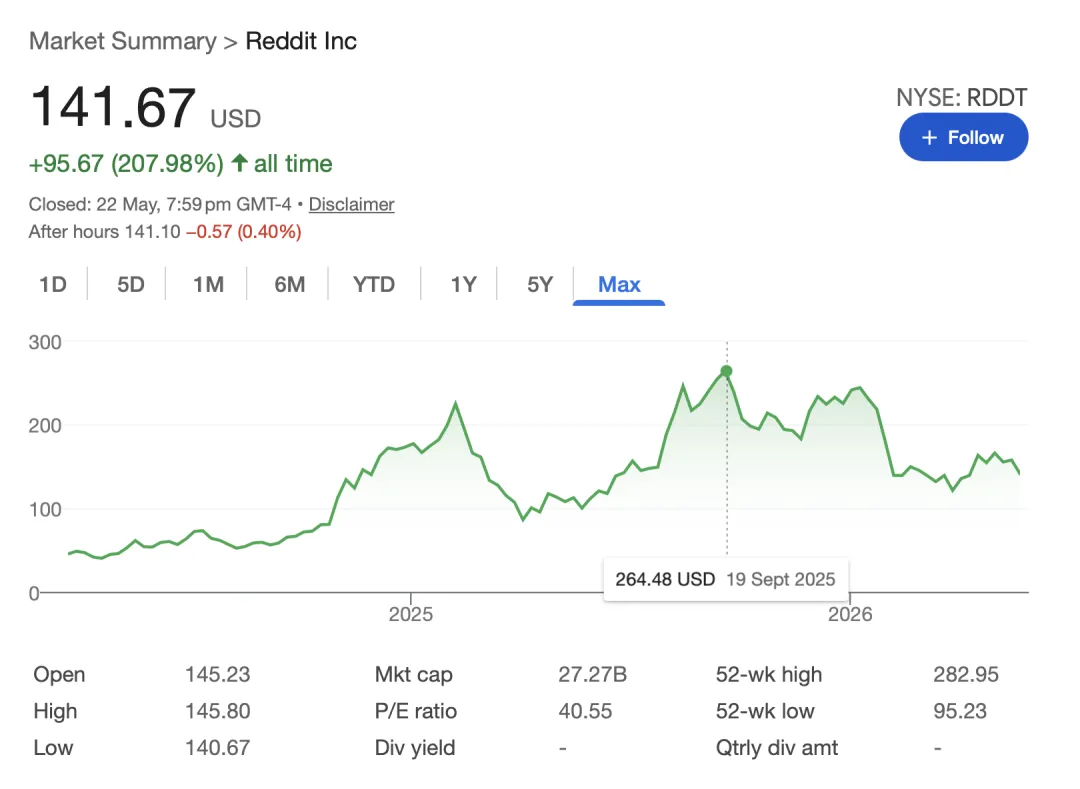The image size is (1080, 789).
Task: Click the Qtrly div amt label
Action: pos(777,748)
